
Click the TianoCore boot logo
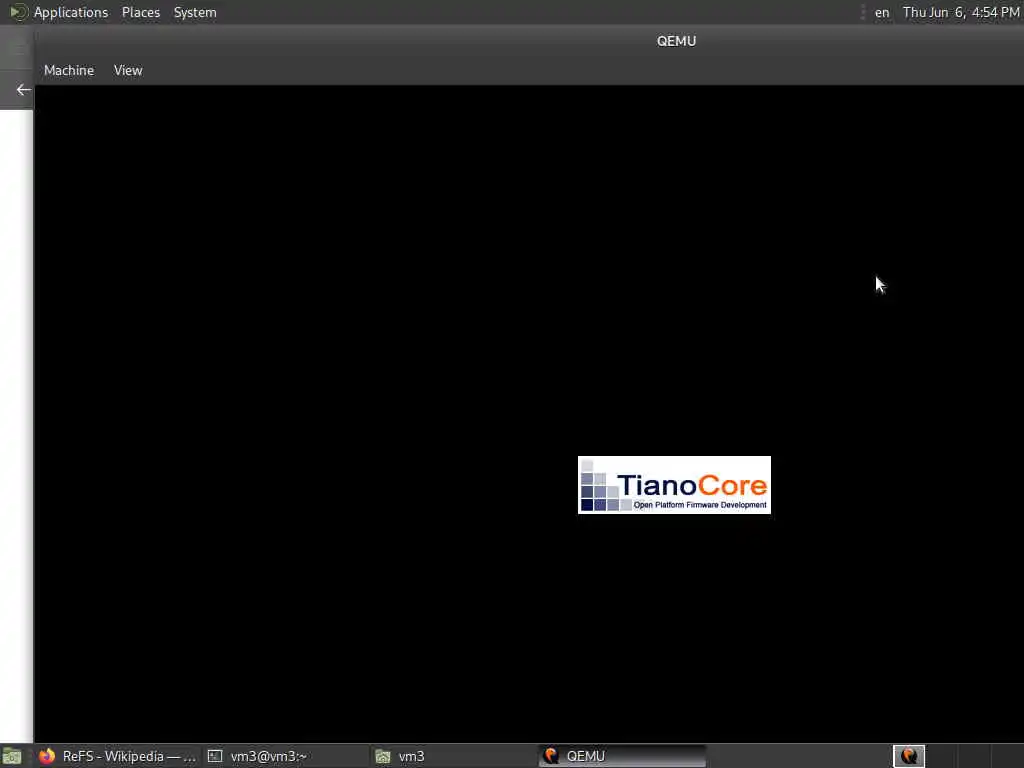coord(674,485)
